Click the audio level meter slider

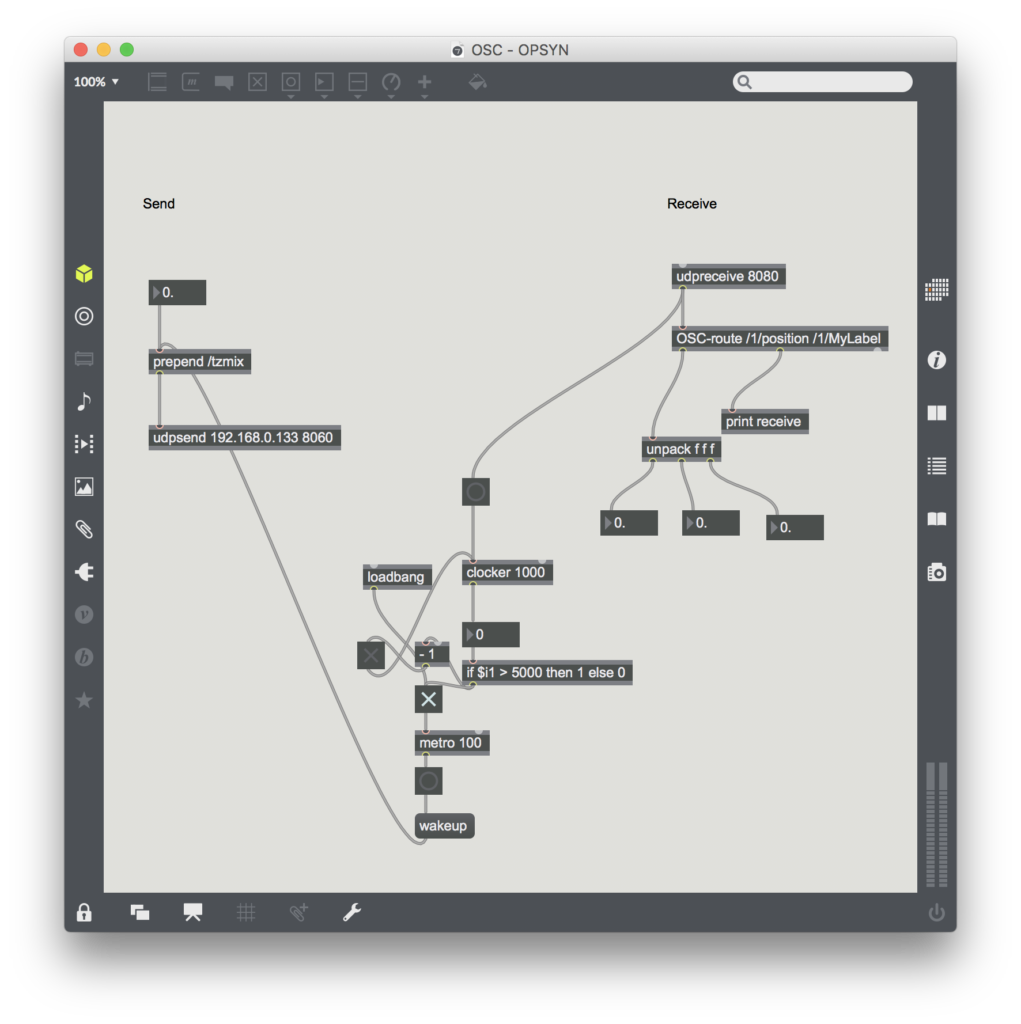[x=936, y=824]
